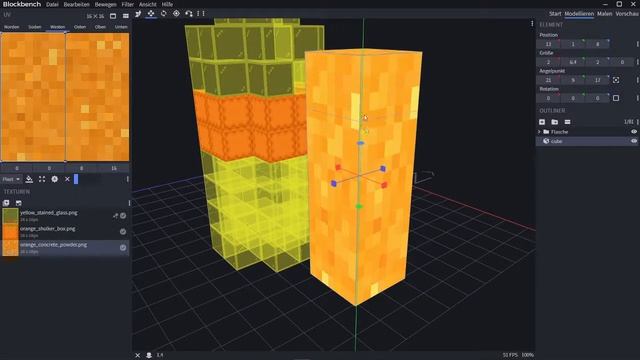Click the Add Cube icon in Outliner
Screen dimensions: 640x360
pos(542,122)
